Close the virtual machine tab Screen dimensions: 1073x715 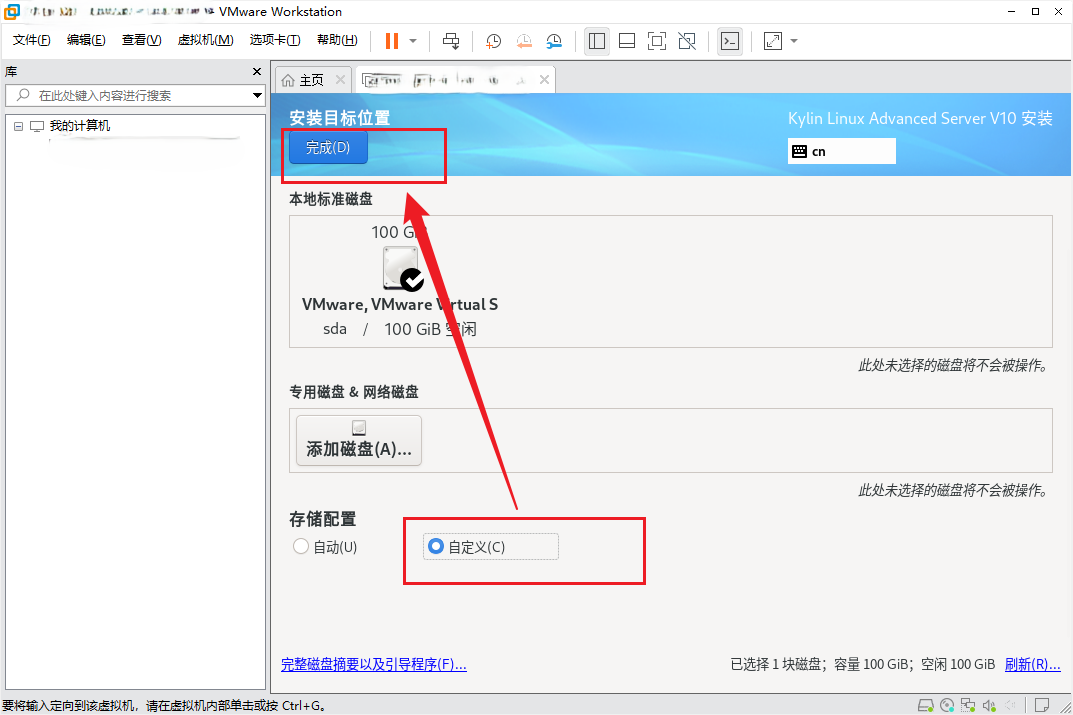[x=544, y=80]
